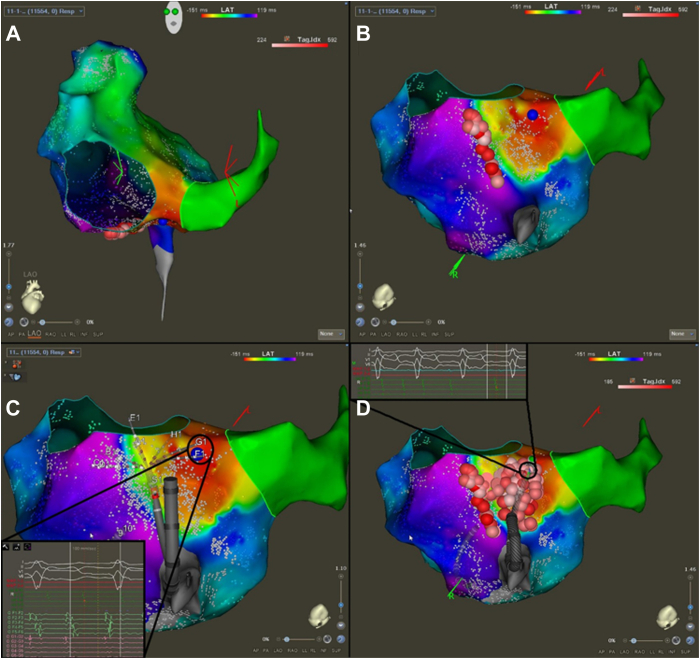The width and height of the screenshot is (700, 659).
Task: Click the head orientation icon atop panel A
Action: [173, 18]
